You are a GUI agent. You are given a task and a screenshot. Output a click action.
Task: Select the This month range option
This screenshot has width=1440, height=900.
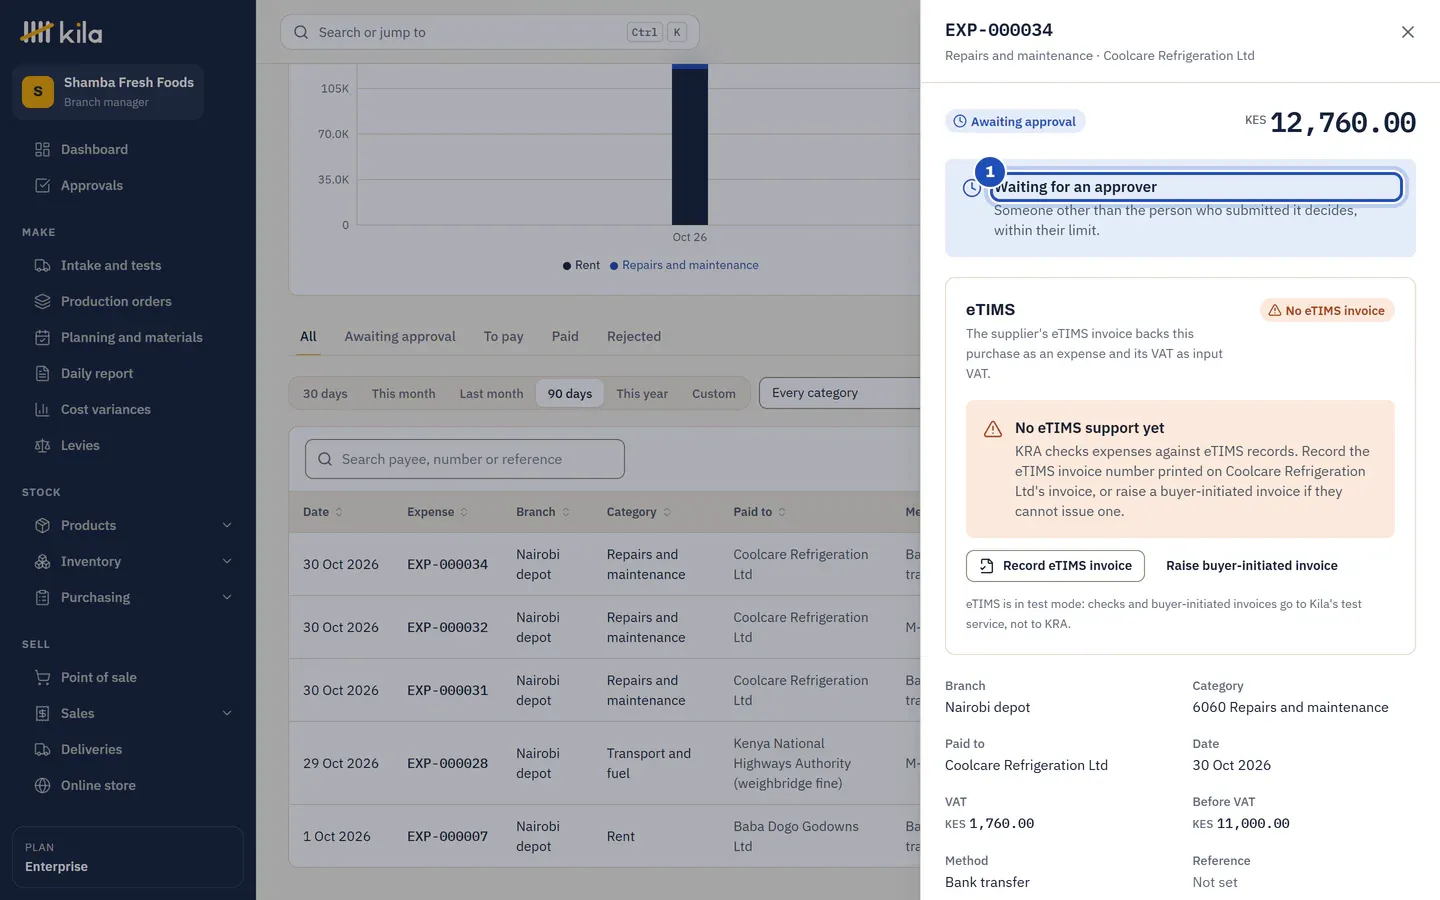click(x=403, y=393)
